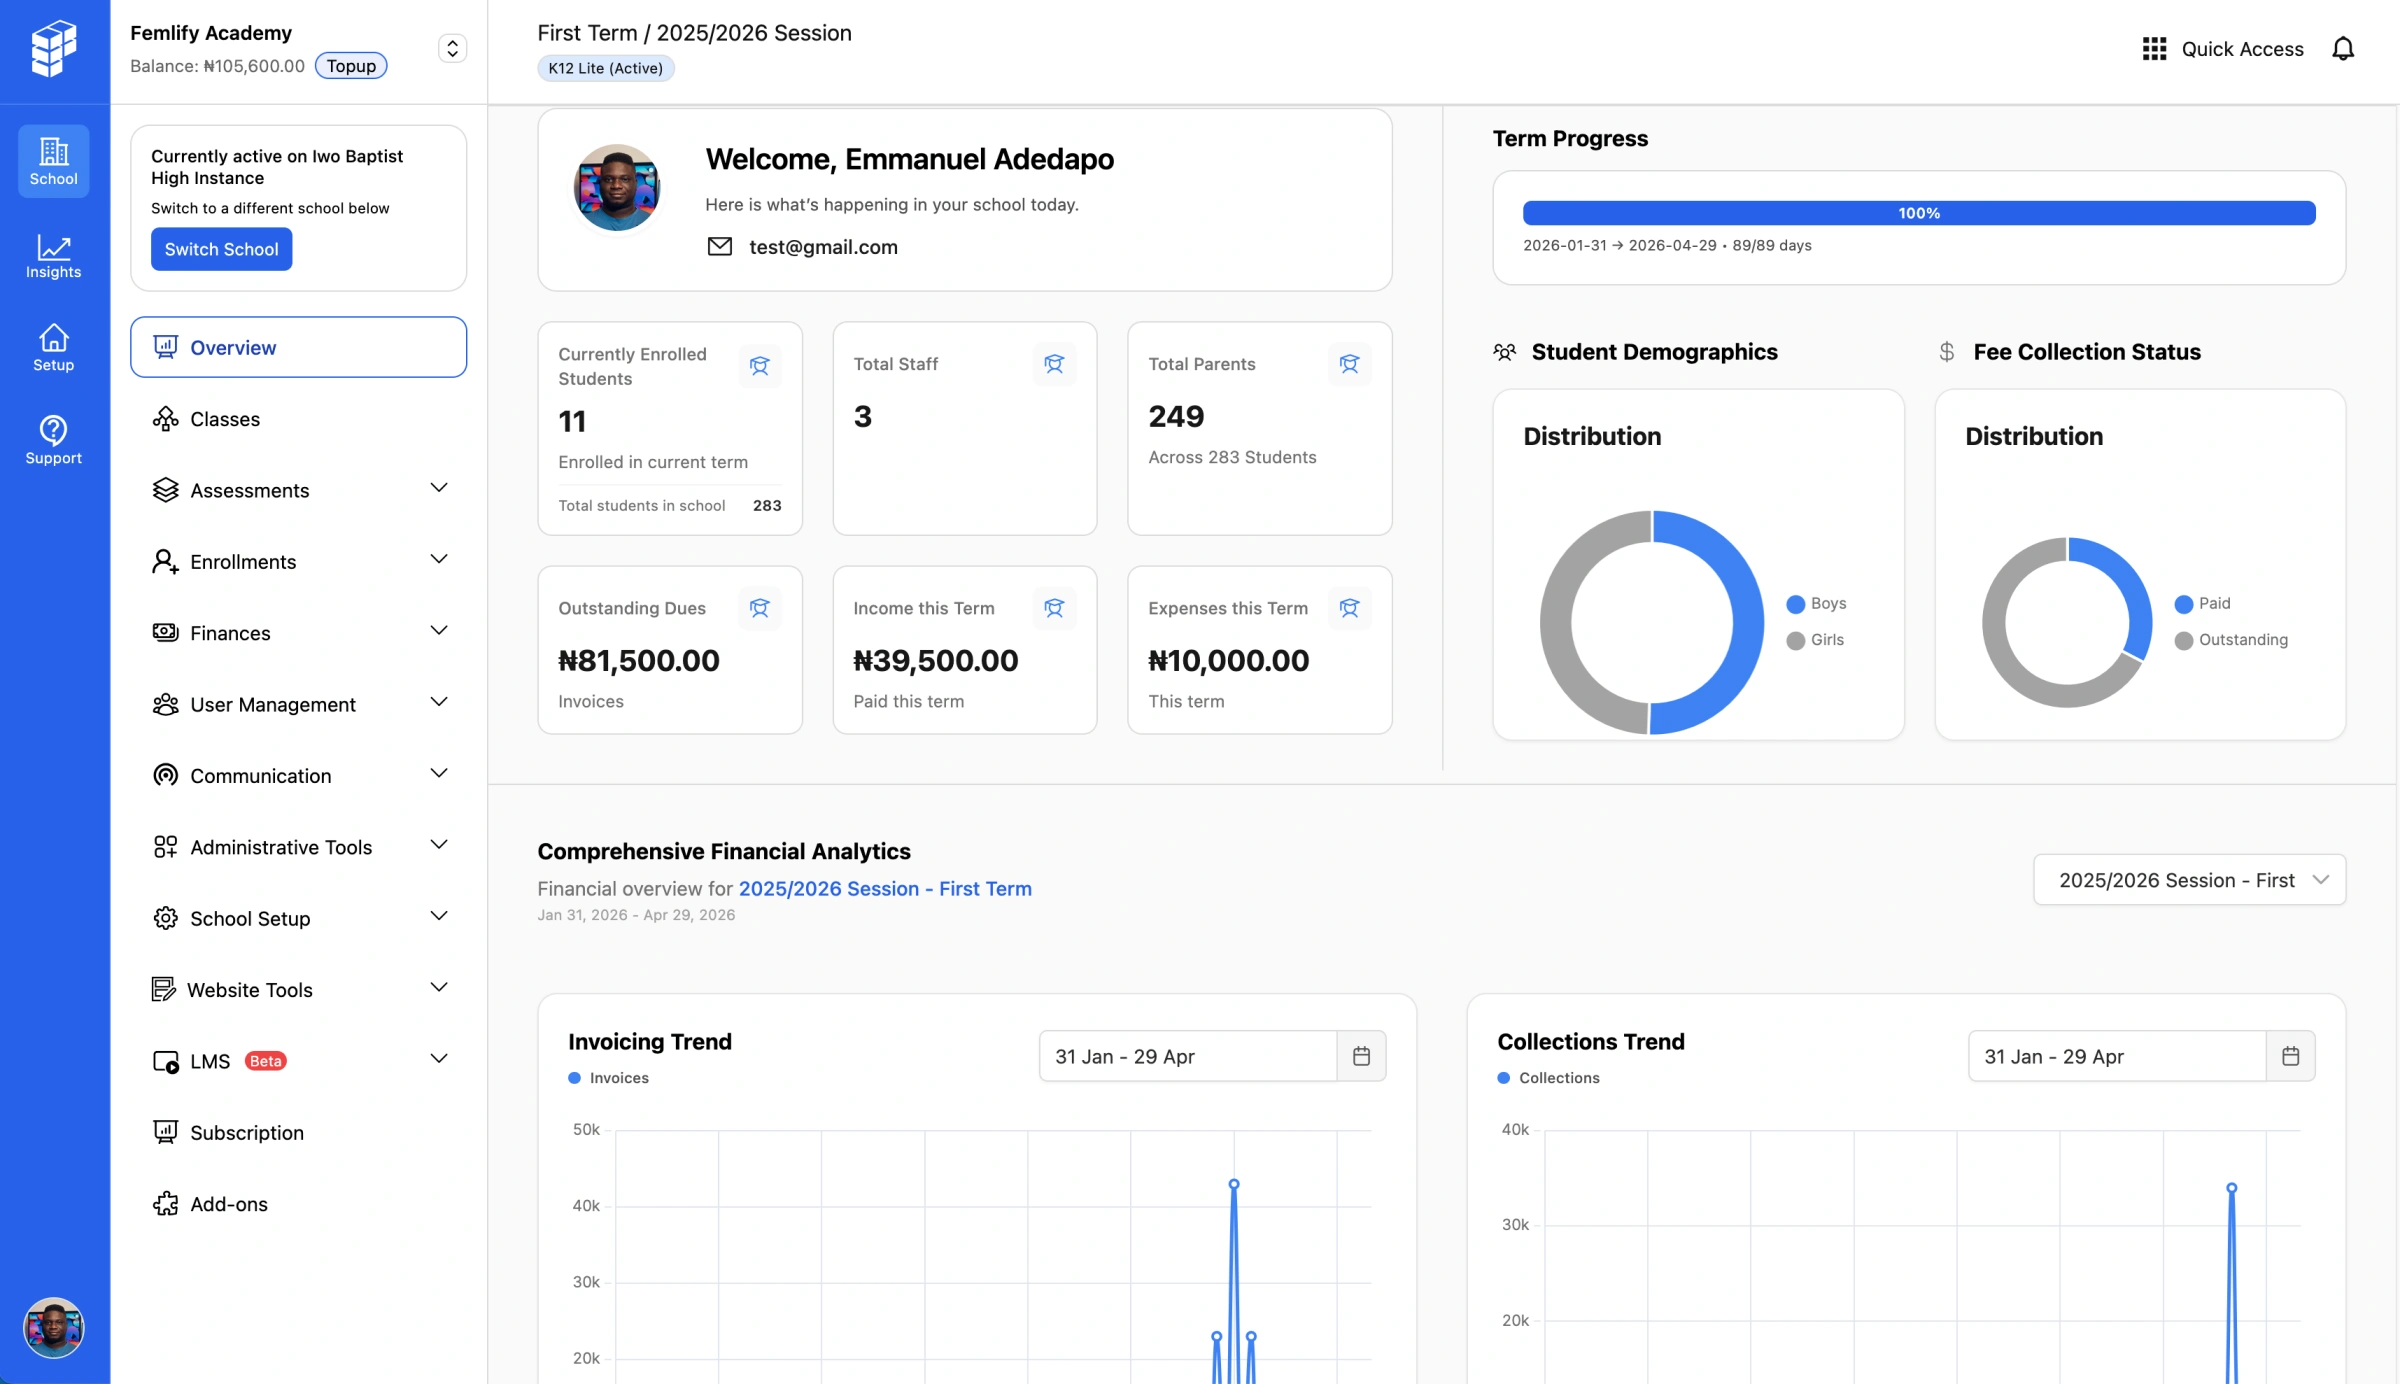Select the Overview menu item
Viewport: 2400px width, 1384px height.
[x=298, y=347]
